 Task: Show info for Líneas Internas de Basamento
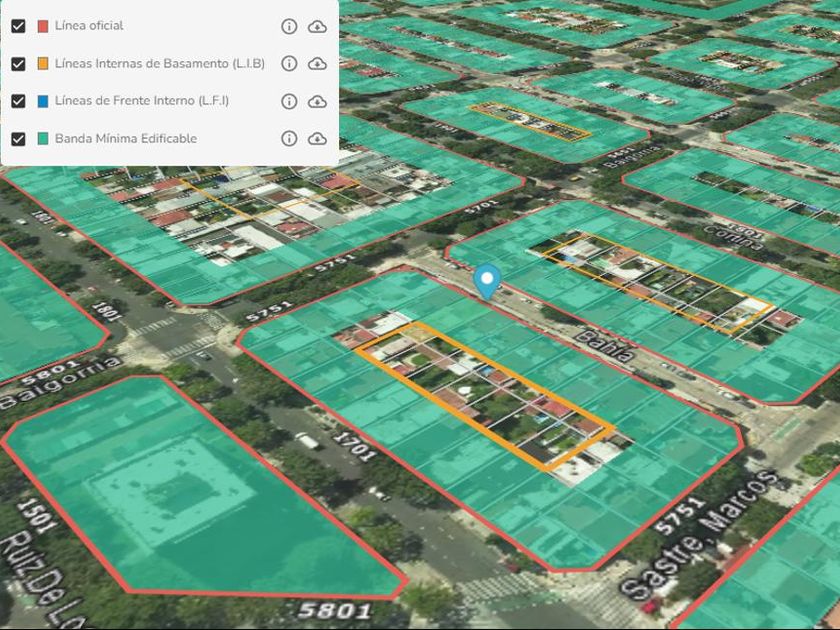pyautogui.click(x=289, y=64)
